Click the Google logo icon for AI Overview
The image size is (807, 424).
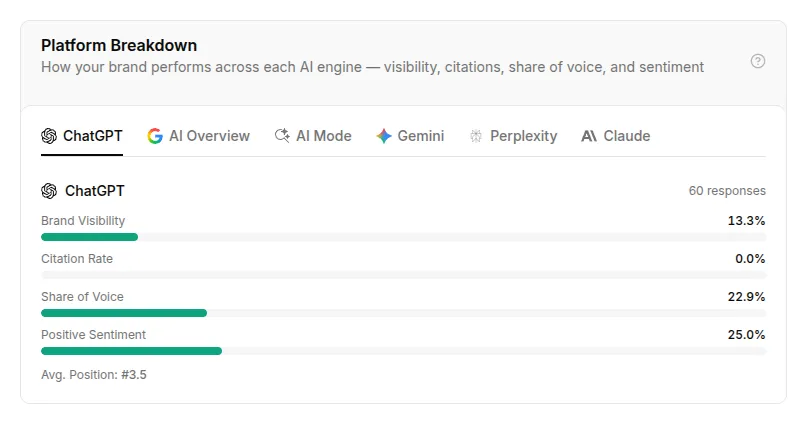(155, 136)
